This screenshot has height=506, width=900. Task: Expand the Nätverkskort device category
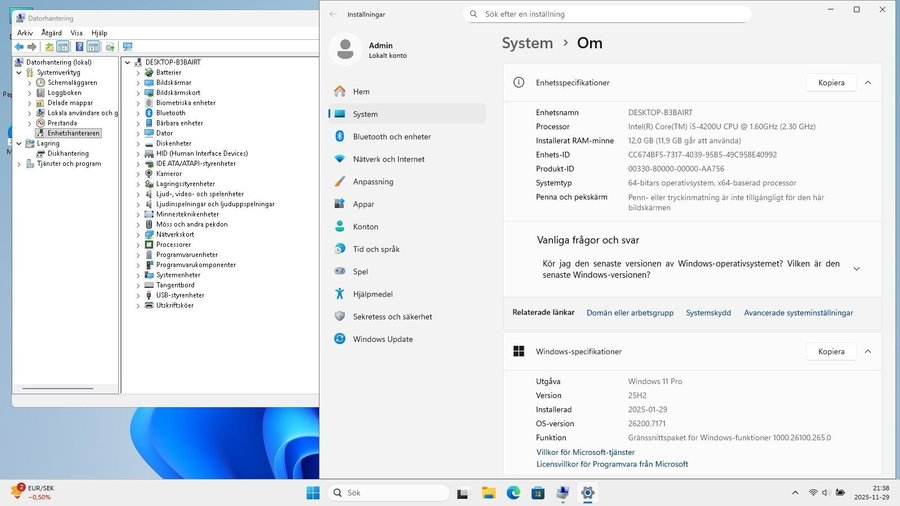tap(139, 234)
